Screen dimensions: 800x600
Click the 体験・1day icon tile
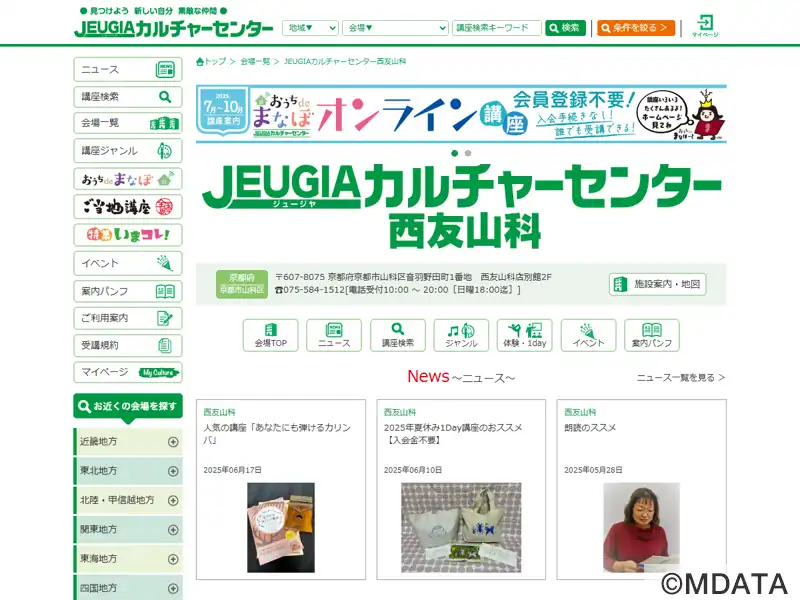tap(524, 335)
